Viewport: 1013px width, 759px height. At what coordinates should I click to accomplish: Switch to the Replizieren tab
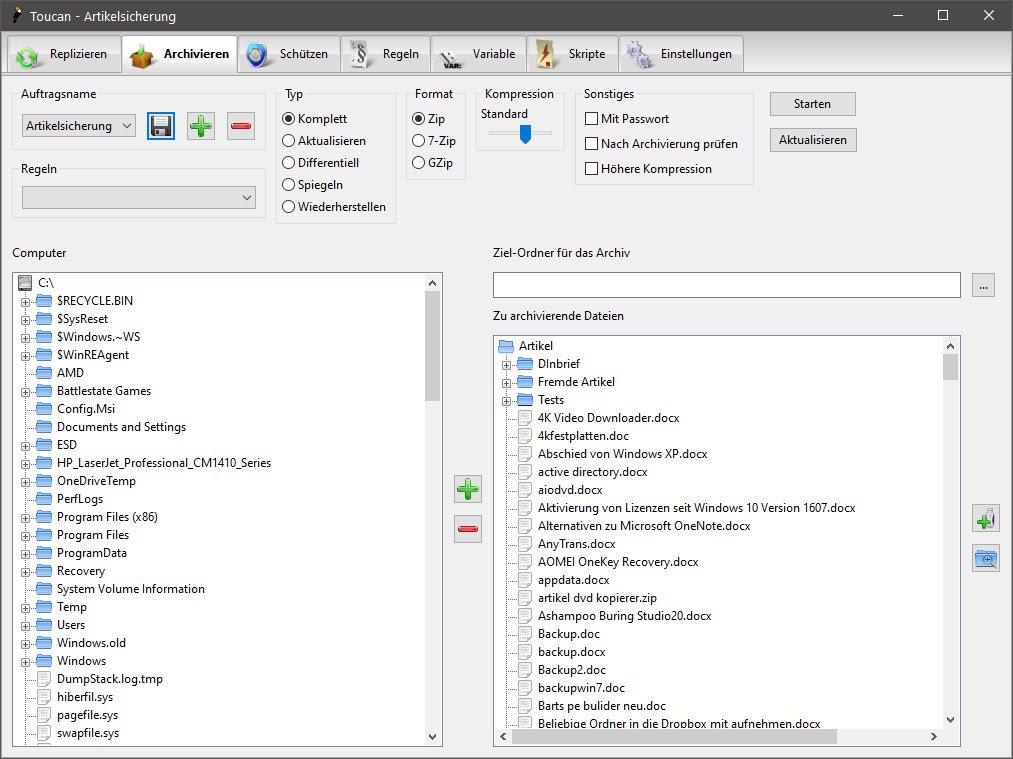click(65, 54)
